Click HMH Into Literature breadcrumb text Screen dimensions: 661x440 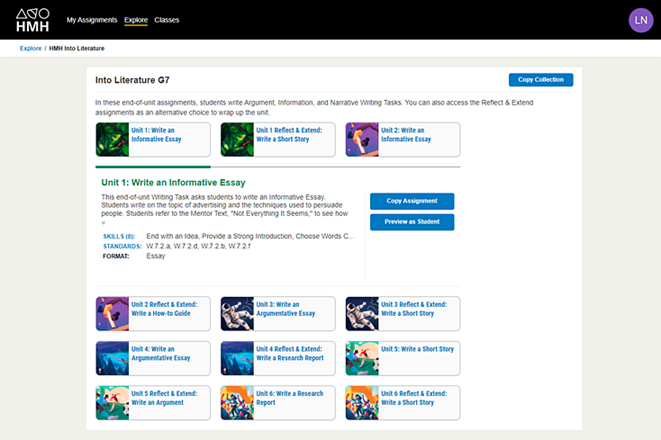click(x=77, y=48)
